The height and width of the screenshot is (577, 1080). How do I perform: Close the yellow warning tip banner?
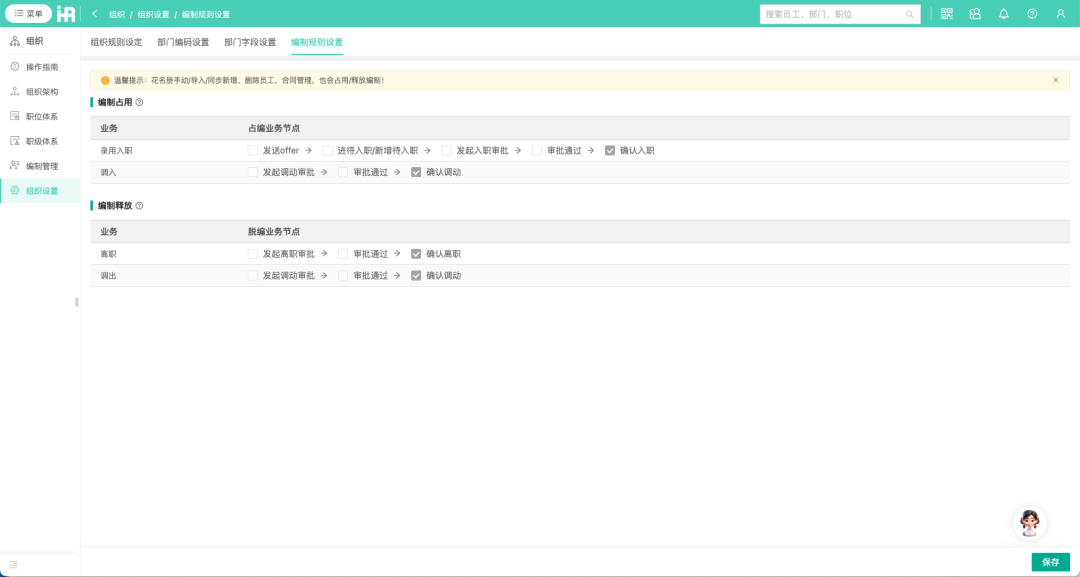[x=1055, y=80]
